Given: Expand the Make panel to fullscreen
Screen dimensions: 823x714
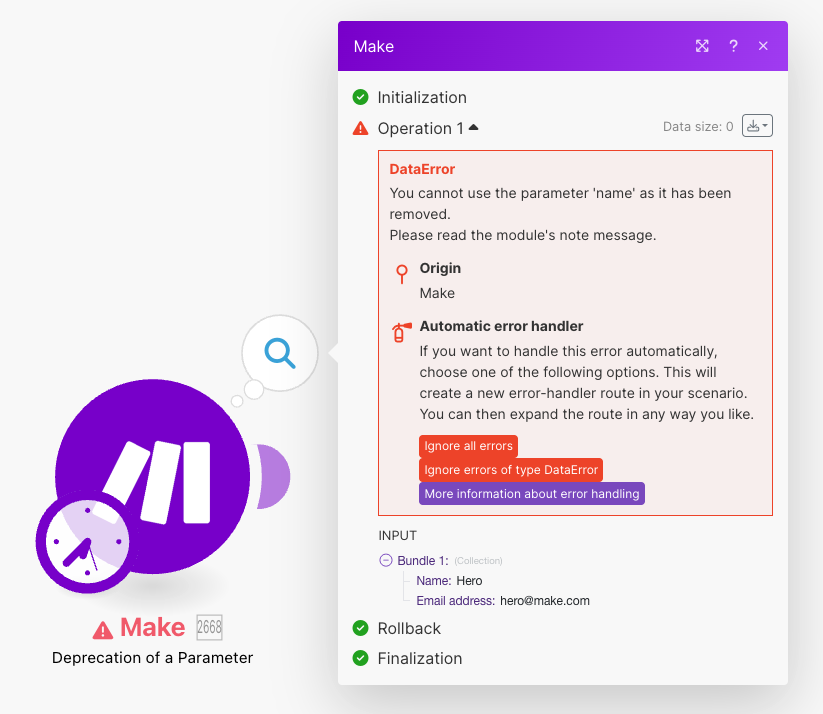Looking at the screenshot, I should coord(702,46).
